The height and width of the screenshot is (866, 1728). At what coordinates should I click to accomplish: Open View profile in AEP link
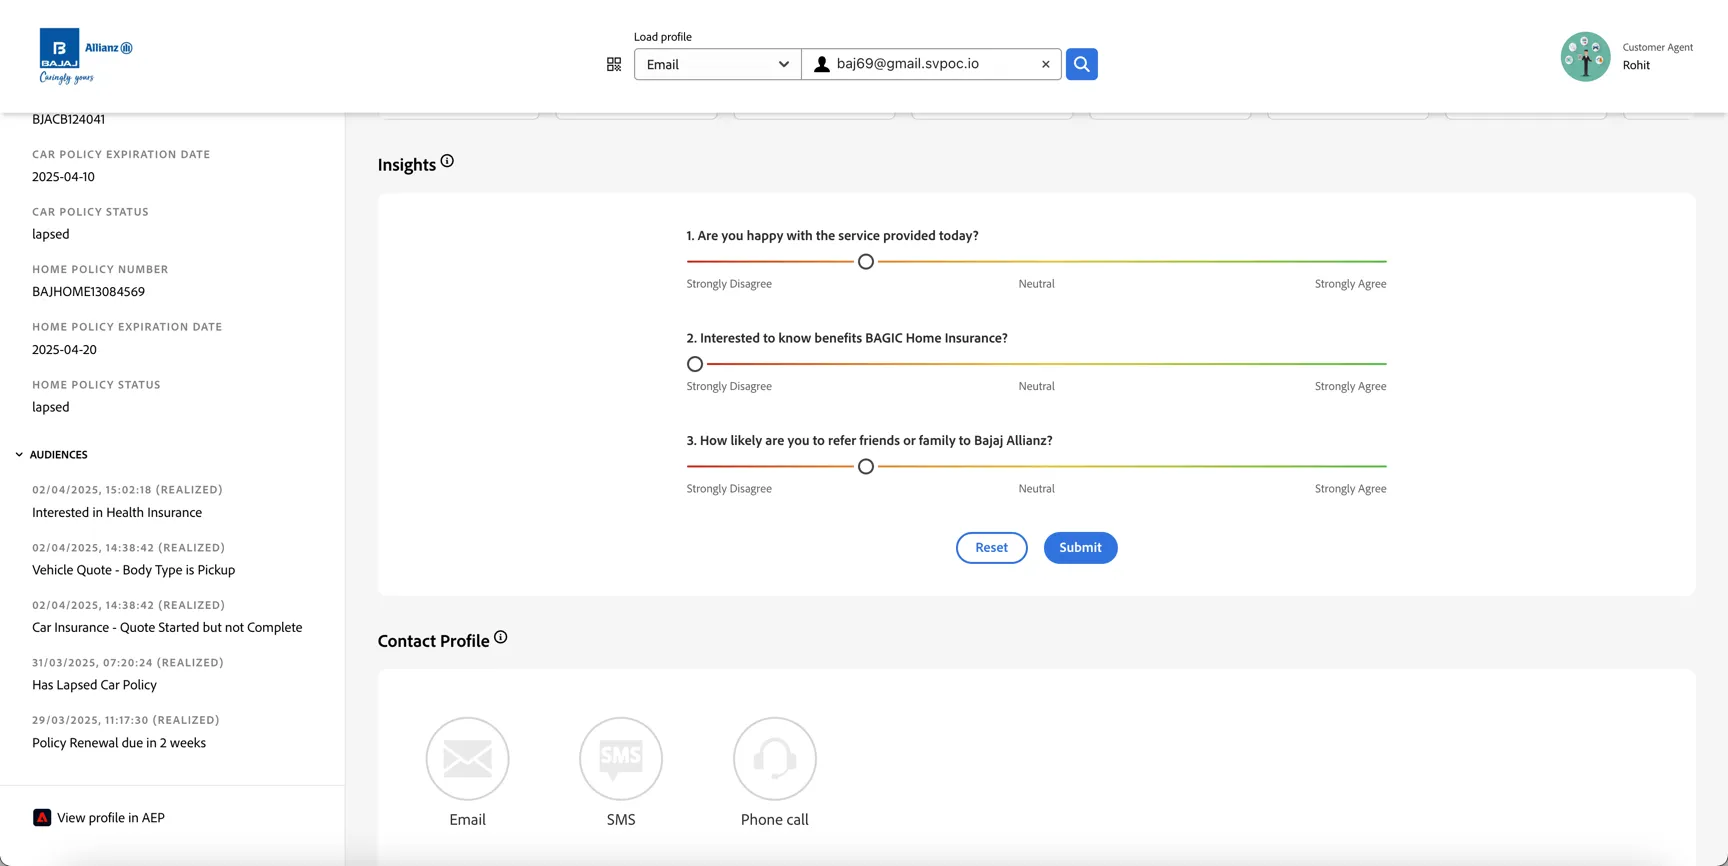pyautogui.click(x=111, y=818)
